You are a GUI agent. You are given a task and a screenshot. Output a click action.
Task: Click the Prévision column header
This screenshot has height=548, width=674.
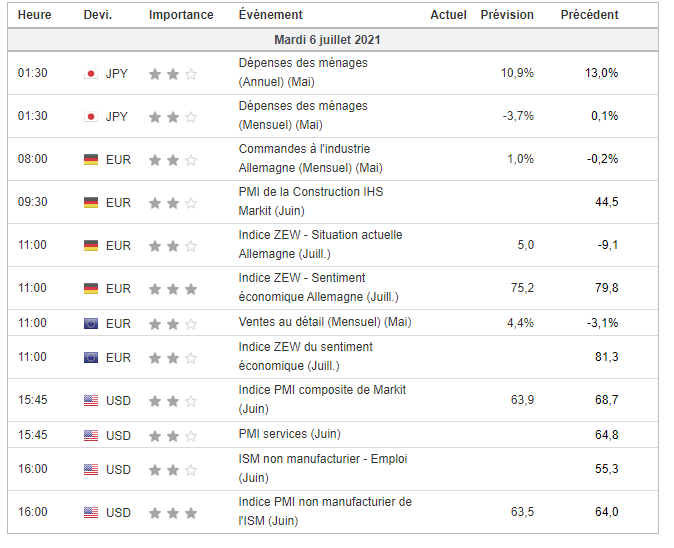(507, 15)
